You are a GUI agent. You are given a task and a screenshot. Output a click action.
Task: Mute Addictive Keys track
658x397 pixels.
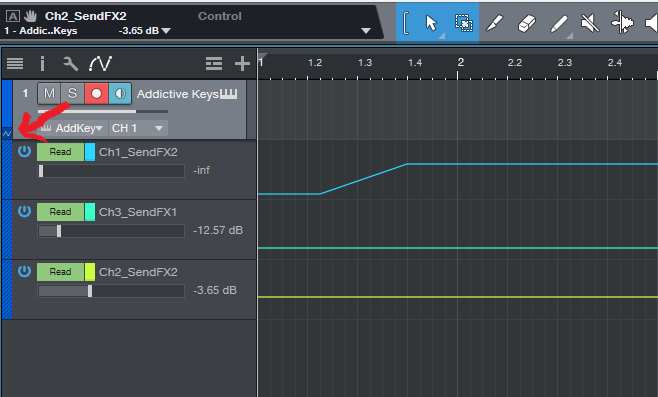pyautogui.click(x=49, y=94)
